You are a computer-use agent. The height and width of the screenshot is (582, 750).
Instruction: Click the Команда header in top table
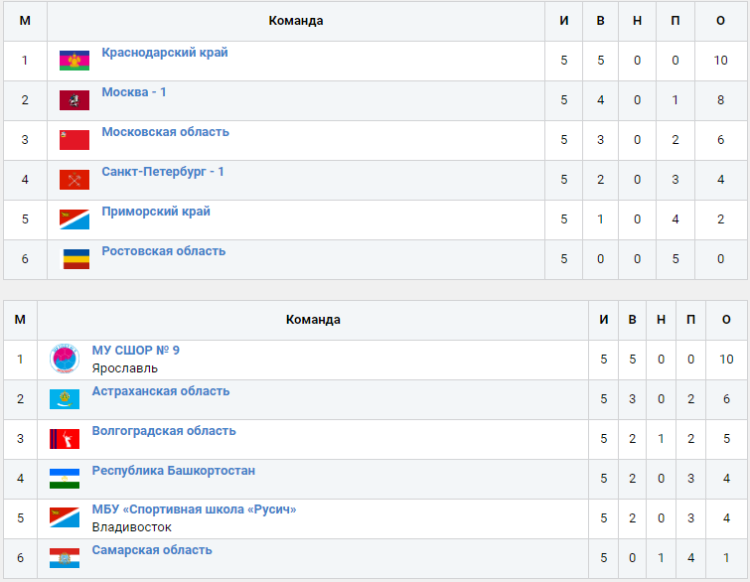(296, 21)
